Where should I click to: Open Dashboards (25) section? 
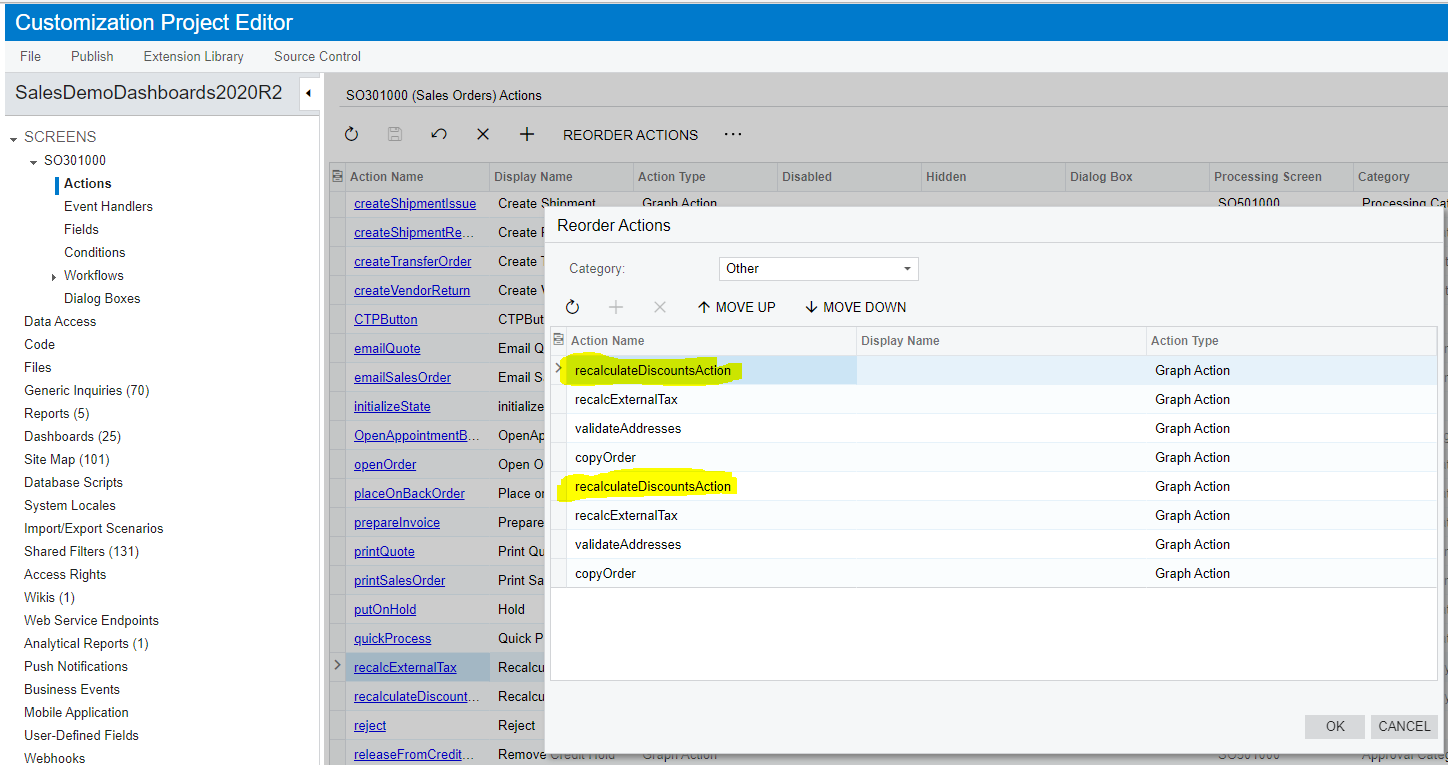click(x=72, y=436)
